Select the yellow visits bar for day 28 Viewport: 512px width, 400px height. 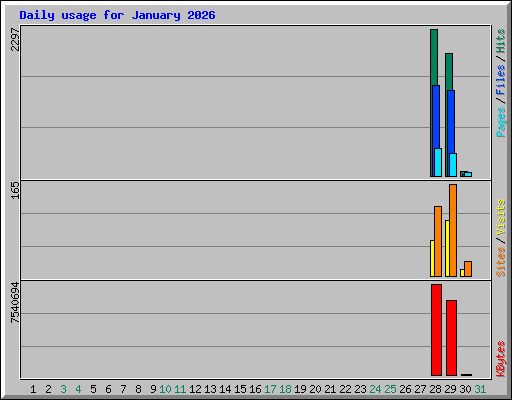click(x=432, y=258)
